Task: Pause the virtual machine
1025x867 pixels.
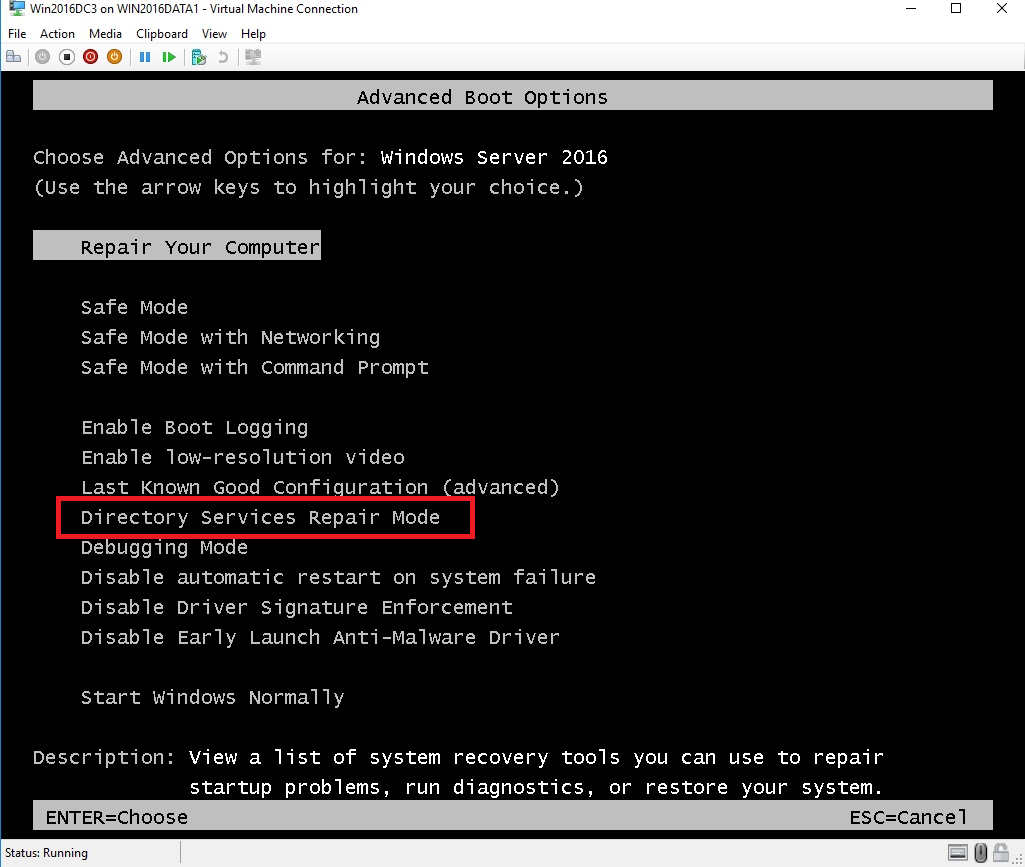Action: coord(145,57)
